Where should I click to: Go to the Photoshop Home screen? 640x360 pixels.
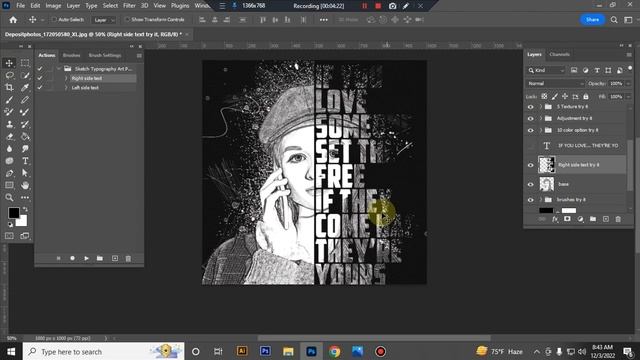click(13, 20)
